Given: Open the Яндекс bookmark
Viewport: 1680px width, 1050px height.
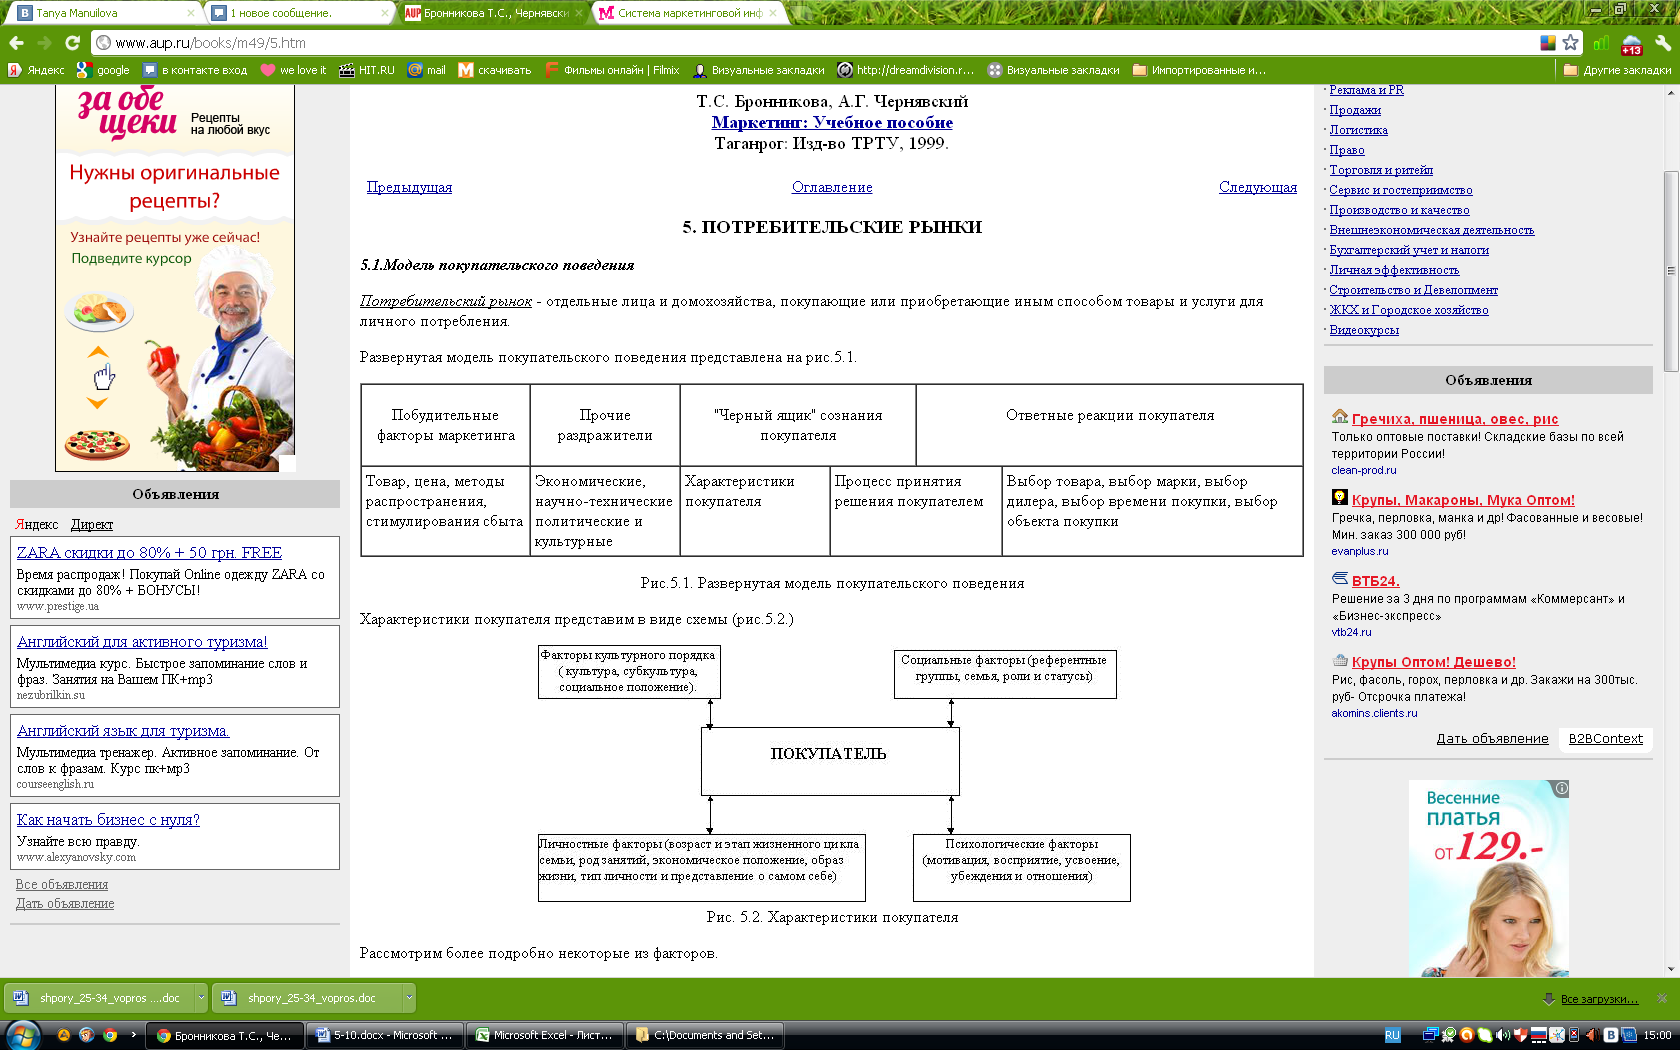Looking at the screenshot, I should coord(37,70).
